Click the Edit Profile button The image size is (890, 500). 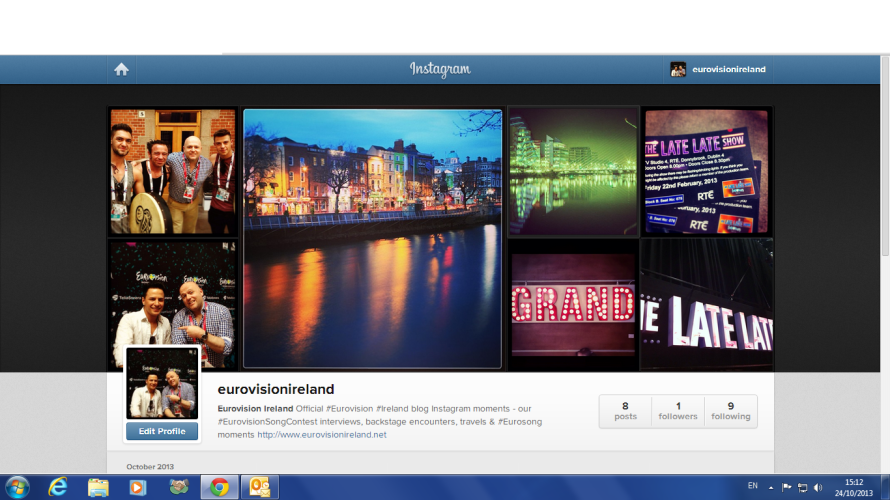click(162, 431)
